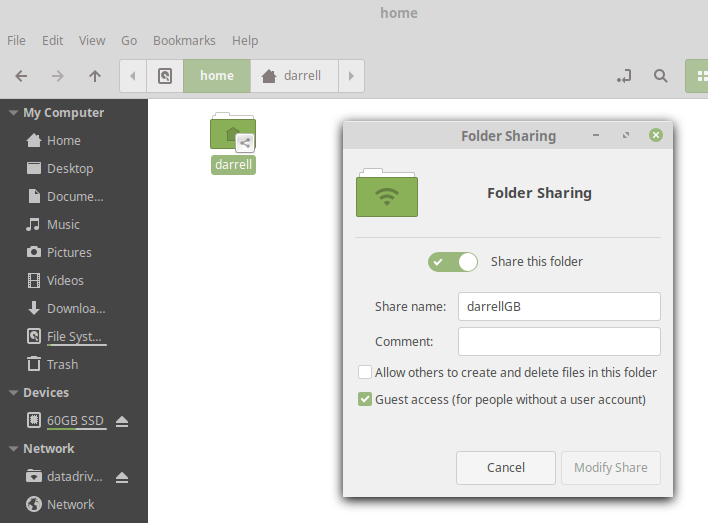Click the up directory arrow

[x=95, y=76]
